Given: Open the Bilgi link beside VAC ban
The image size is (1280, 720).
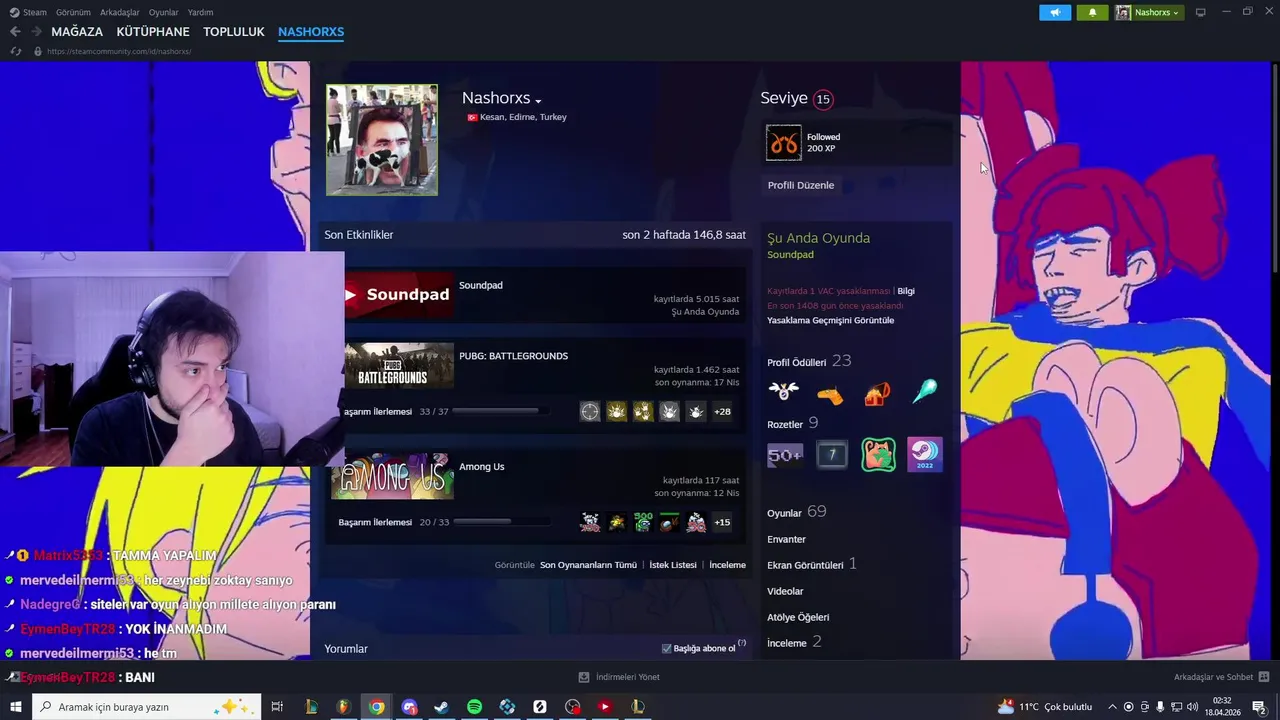Looking at the screenshot, I should tap(905, 291).
